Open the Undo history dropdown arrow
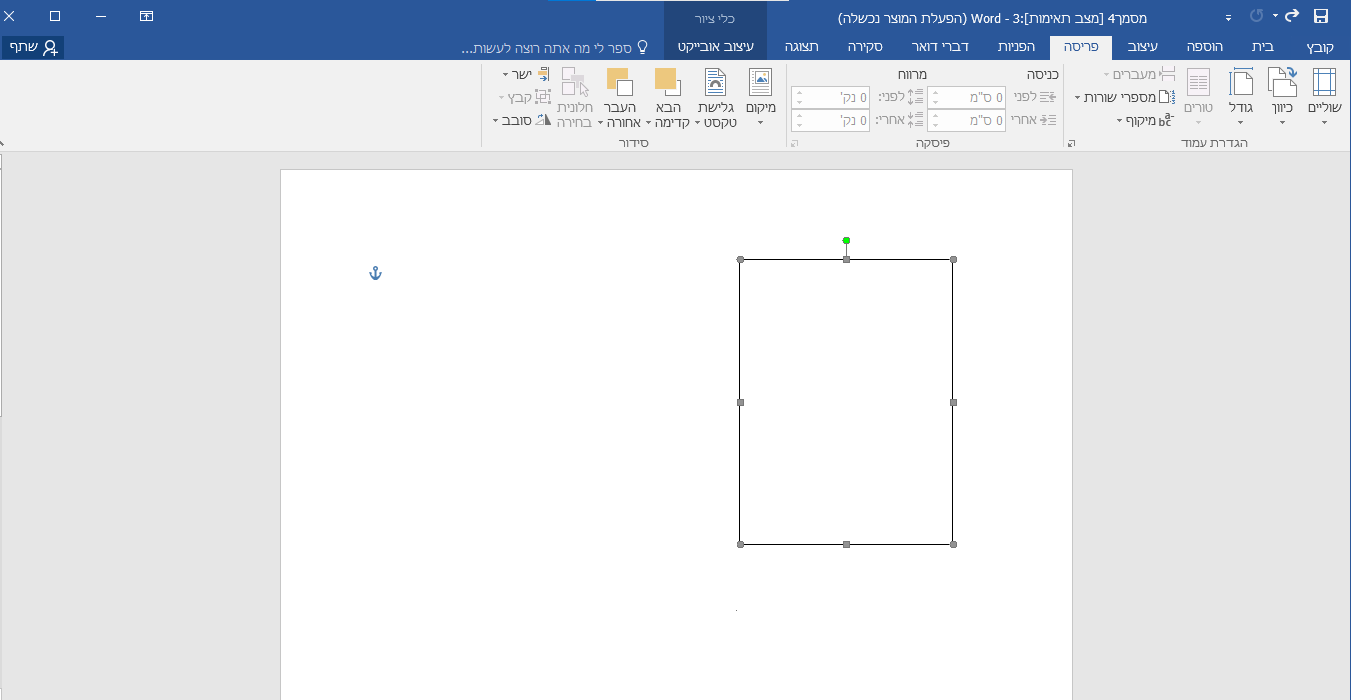 (1274, 17)
